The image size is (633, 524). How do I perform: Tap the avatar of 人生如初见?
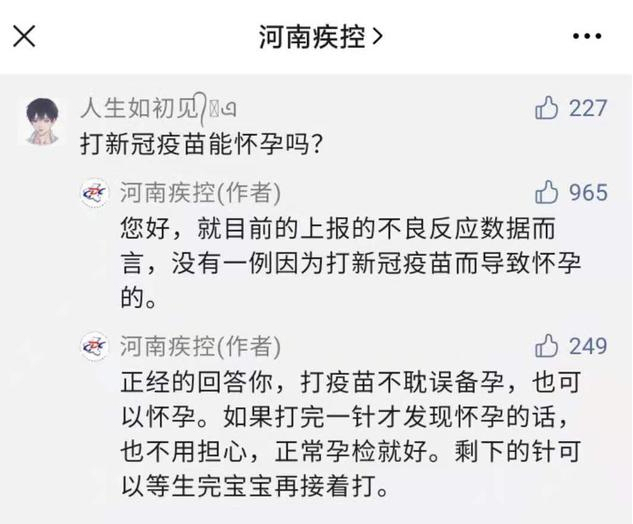(x=39, y=121)
